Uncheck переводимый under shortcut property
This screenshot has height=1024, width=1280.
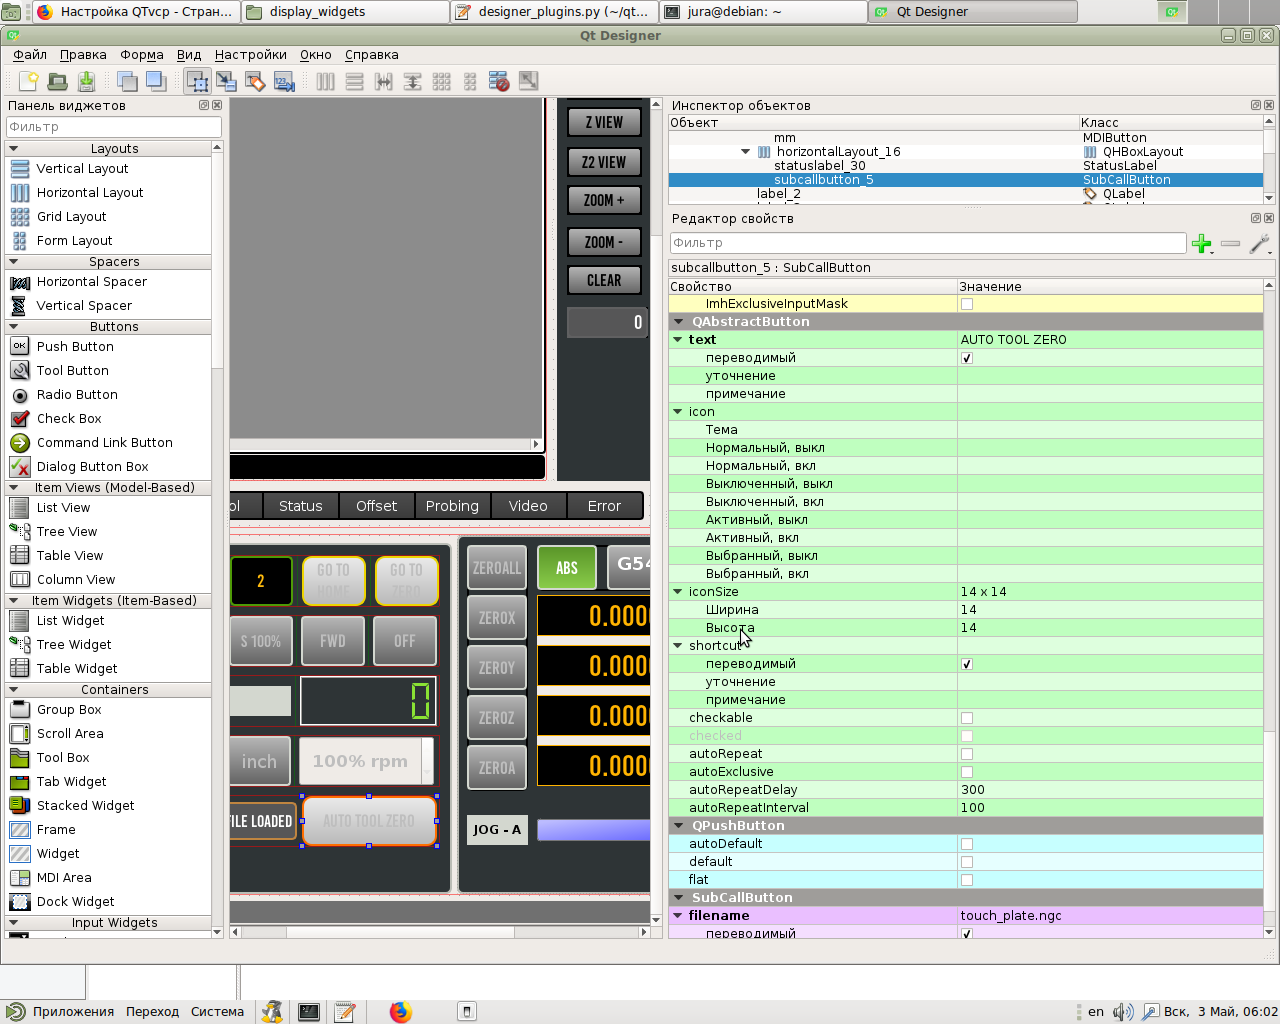tap(967, 664)
